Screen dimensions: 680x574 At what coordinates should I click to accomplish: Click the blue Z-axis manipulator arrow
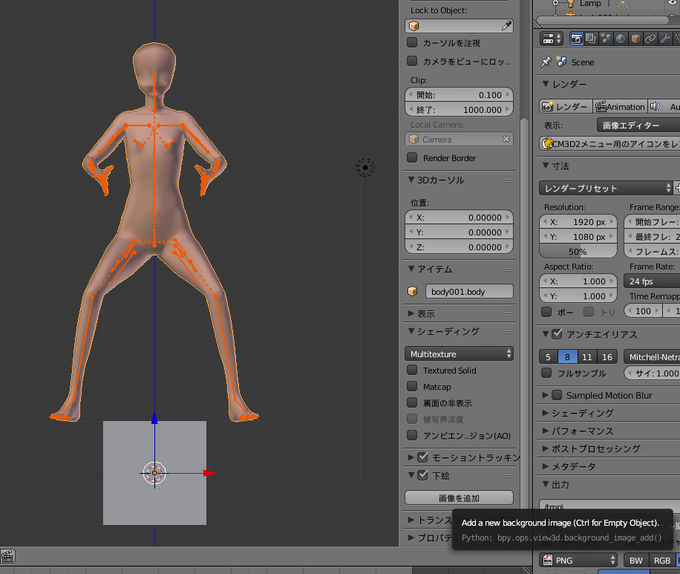154,417
